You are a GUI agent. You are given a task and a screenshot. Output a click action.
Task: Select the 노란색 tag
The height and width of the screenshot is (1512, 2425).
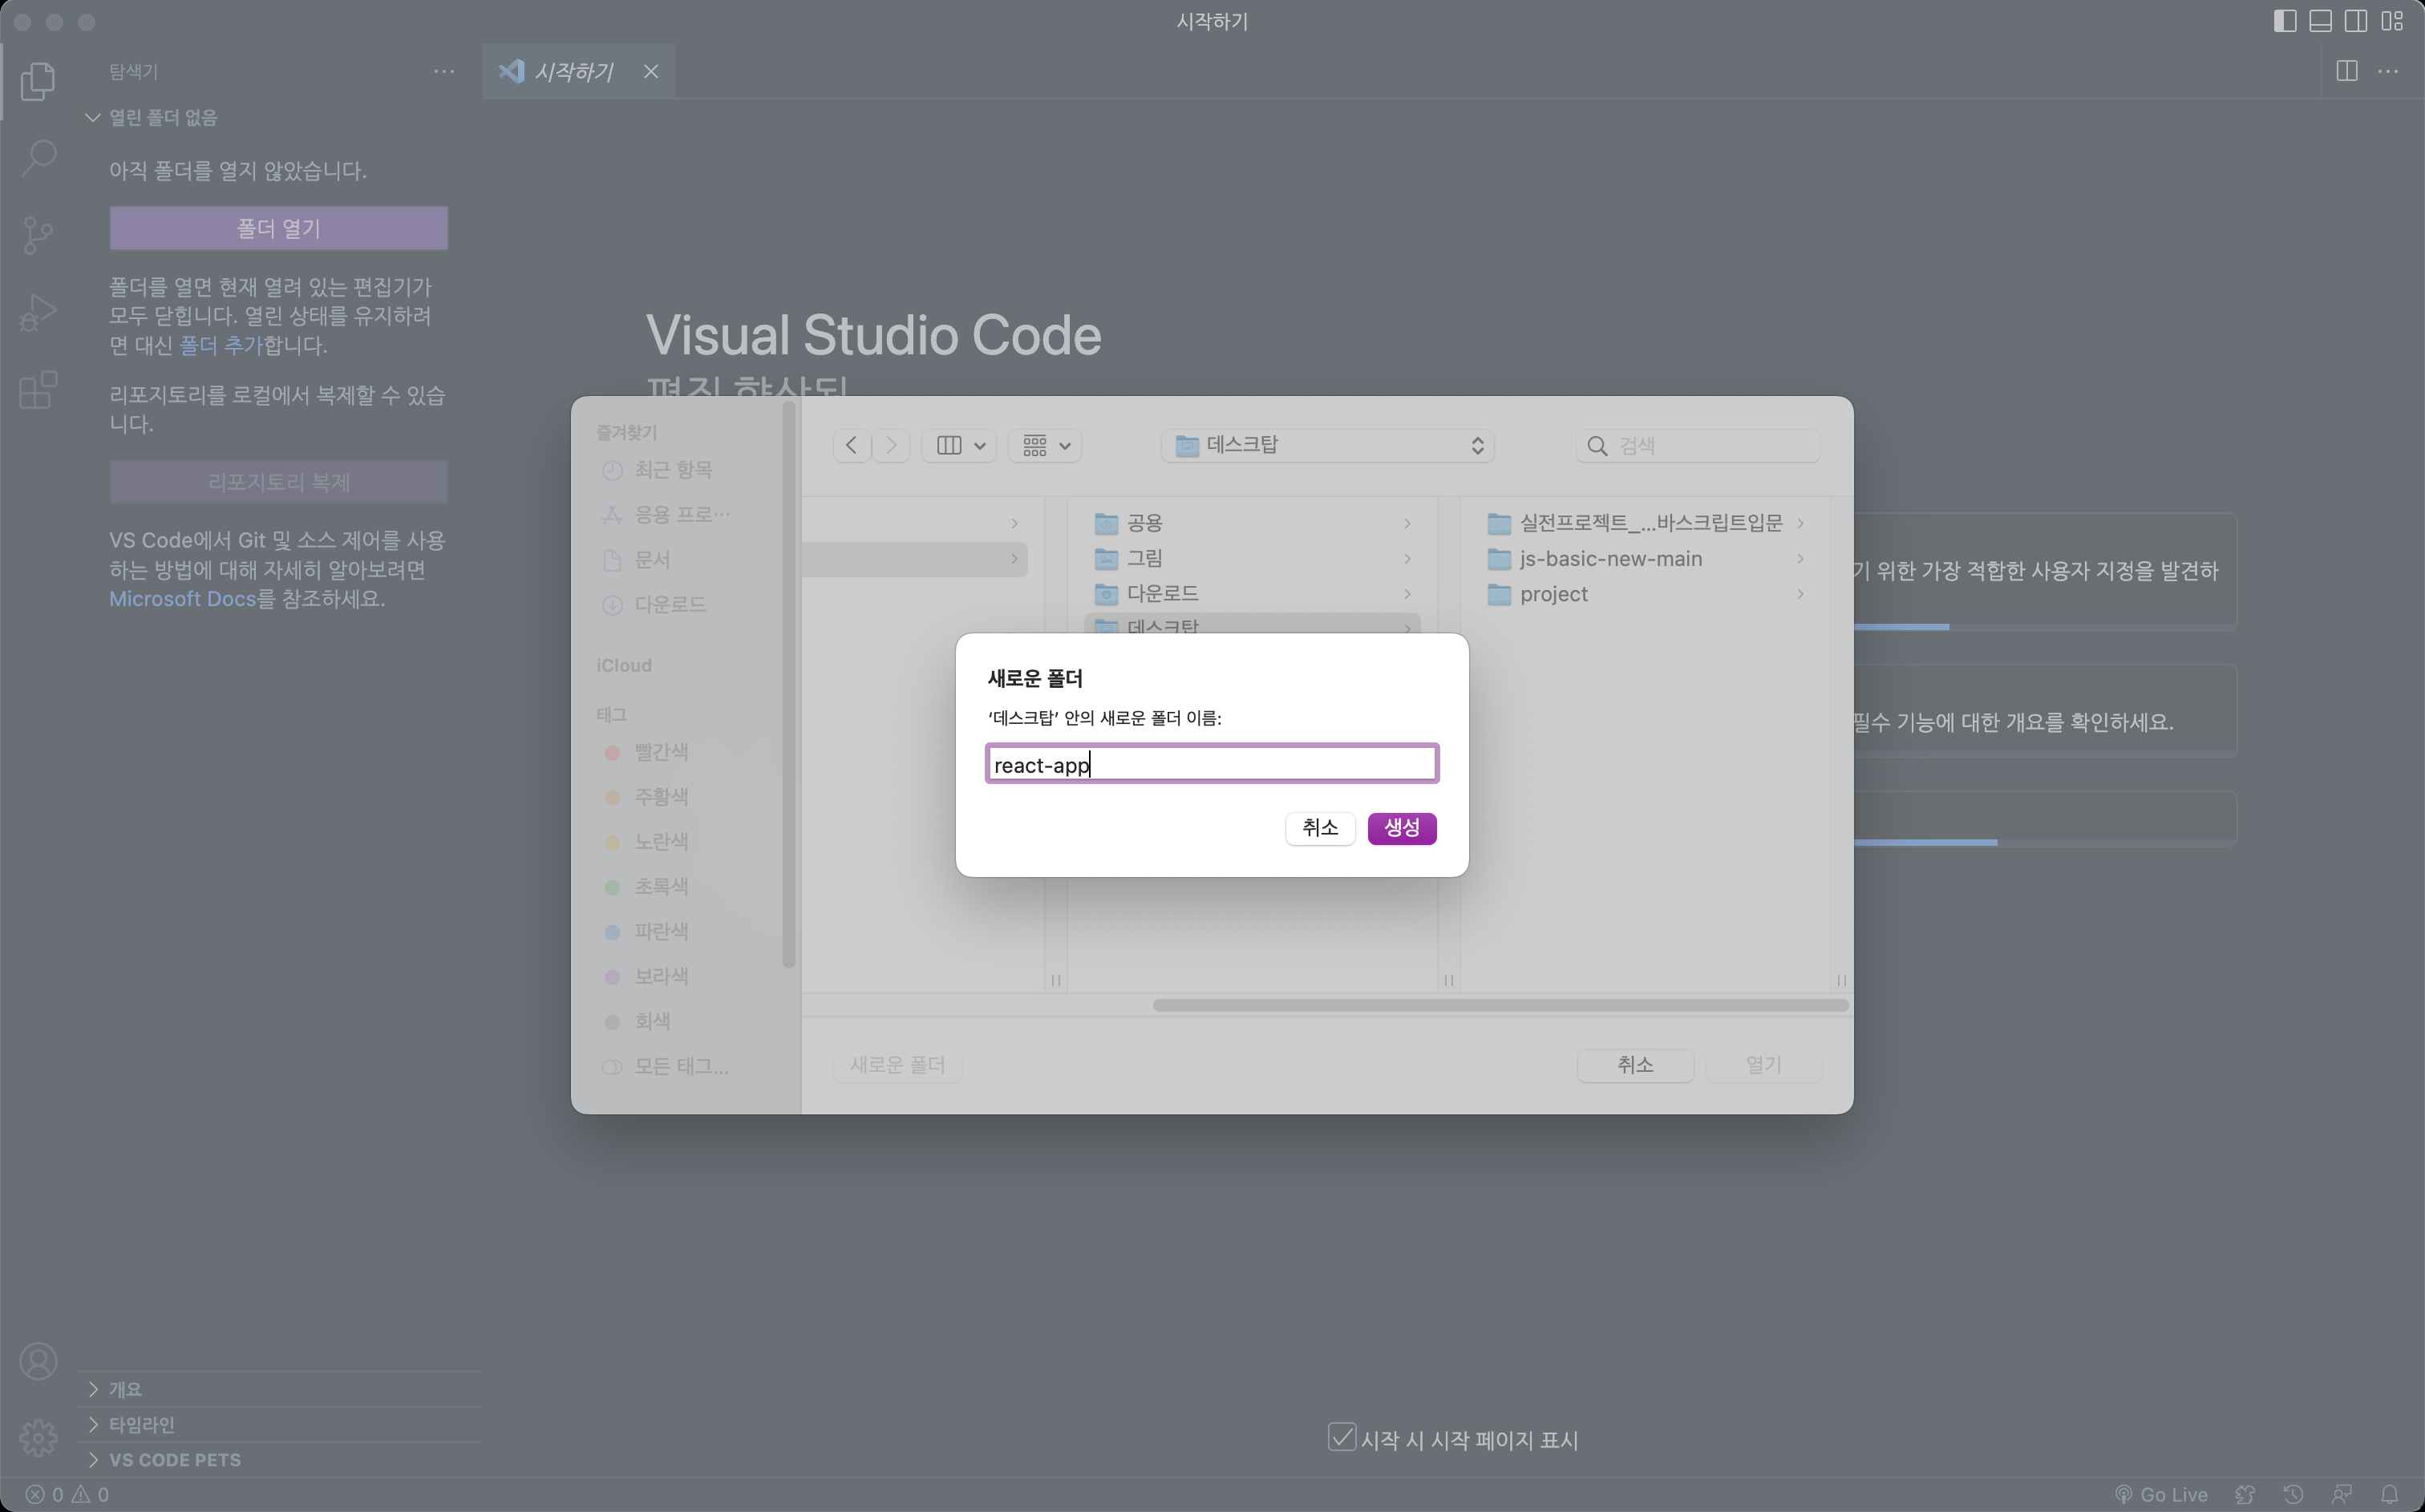(647, 841)
